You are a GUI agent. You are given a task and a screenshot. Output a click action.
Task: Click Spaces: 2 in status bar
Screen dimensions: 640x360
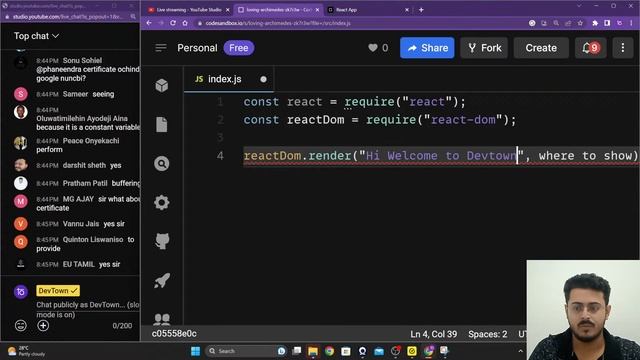[x=487, y=334]
